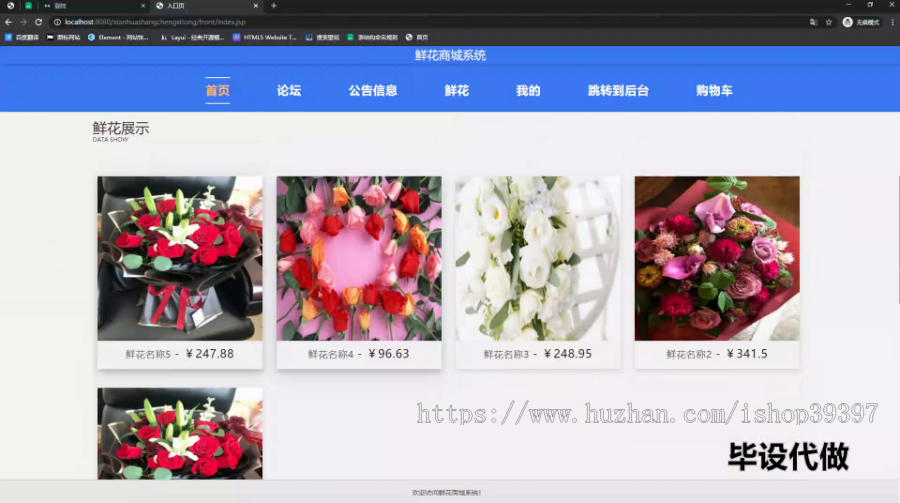
Task: Open the 鲜花名称4 rose wreath image
Action: tap(359, 258)
